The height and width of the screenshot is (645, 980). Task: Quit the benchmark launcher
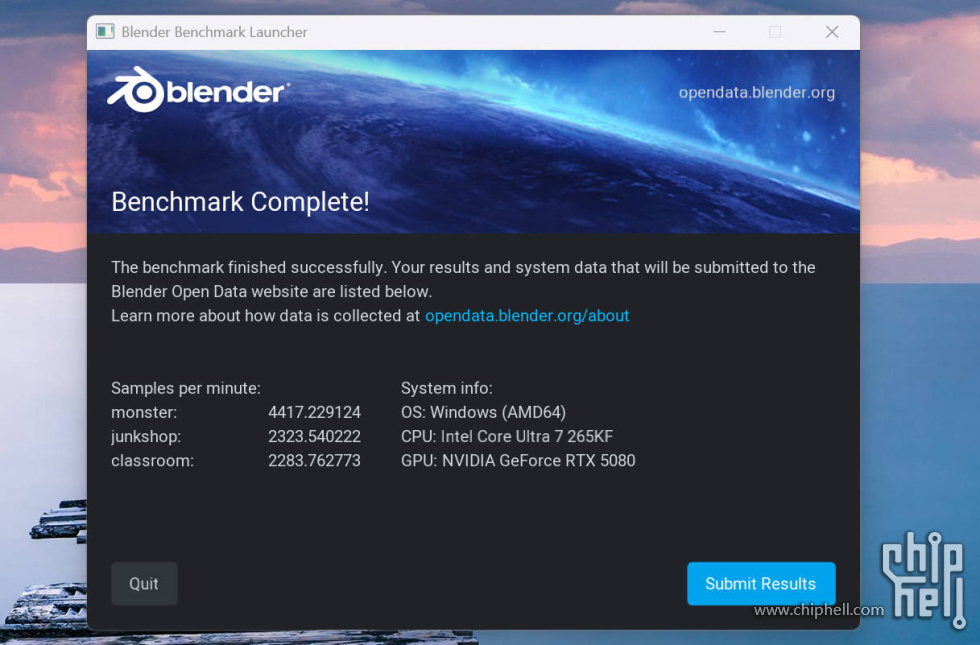(144, 583)
